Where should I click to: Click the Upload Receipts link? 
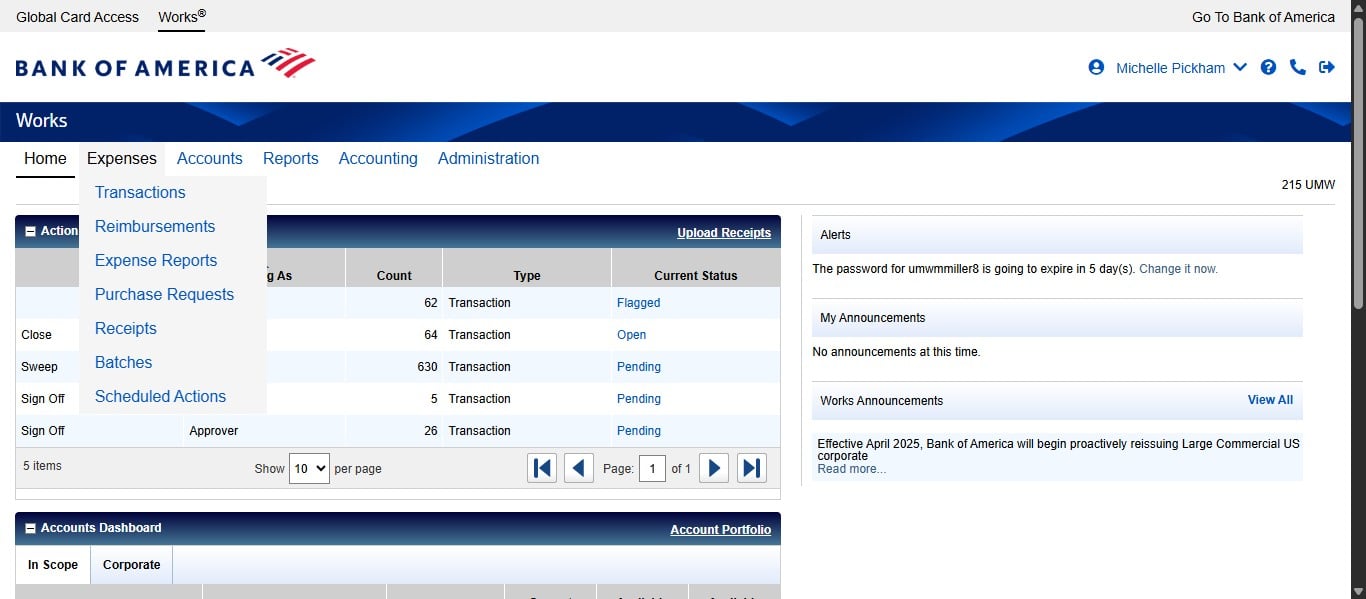(723, 233)
